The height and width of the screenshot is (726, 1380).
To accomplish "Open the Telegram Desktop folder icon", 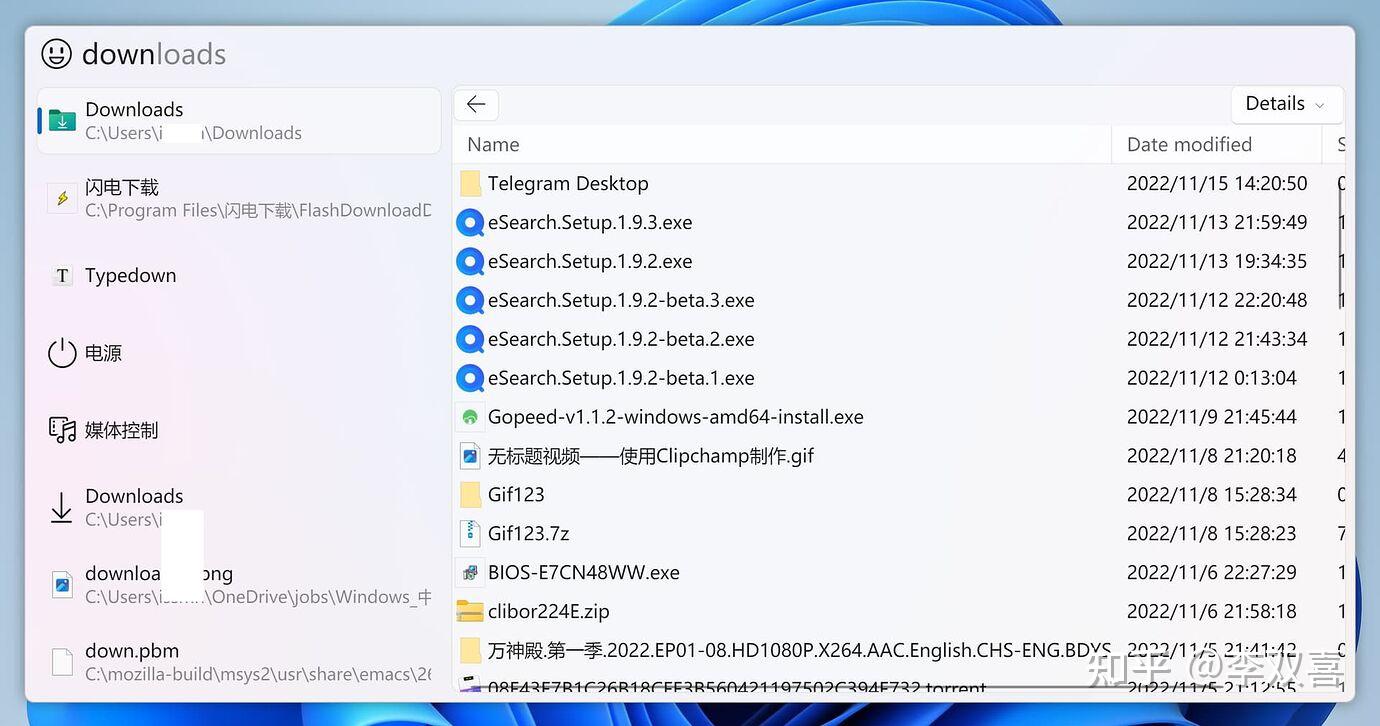I will [470, 183].
